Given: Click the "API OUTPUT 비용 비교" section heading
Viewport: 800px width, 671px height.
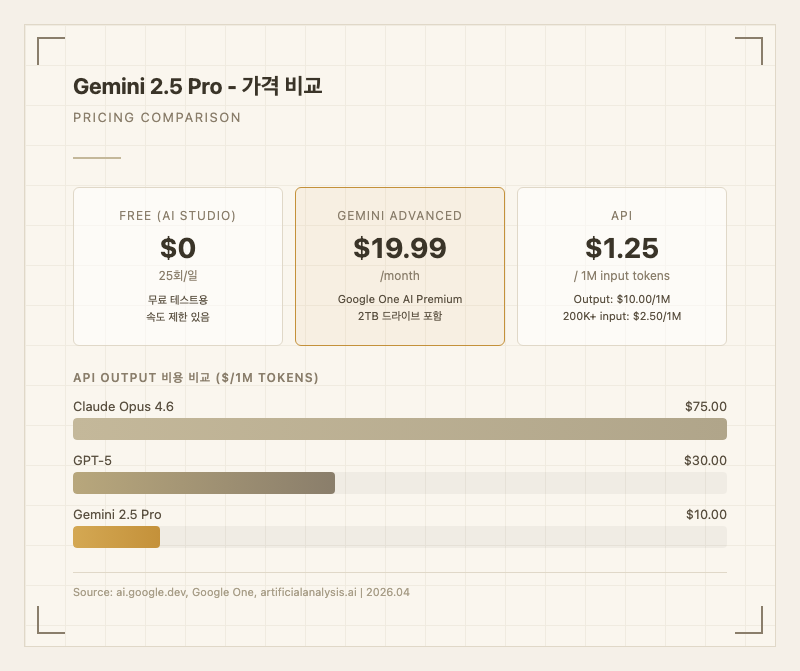Looking at the screenshot, I should coord(196,378).
